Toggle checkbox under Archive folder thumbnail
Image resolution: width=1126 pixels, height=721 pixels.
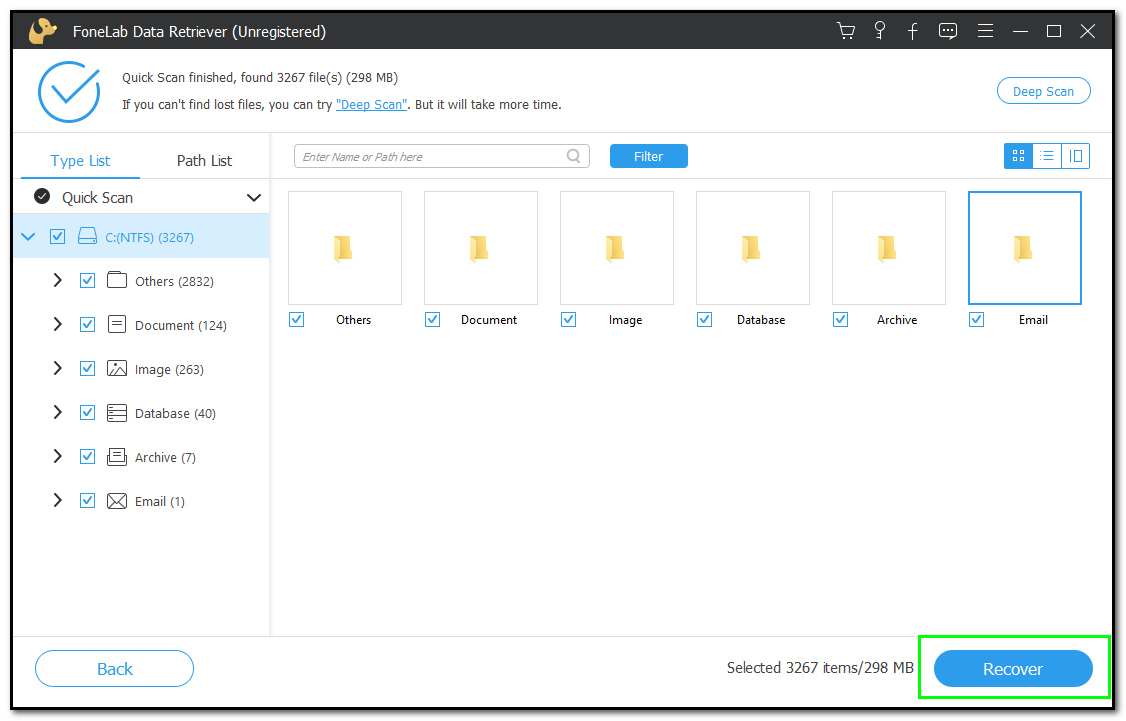click(x=840, y=320)
